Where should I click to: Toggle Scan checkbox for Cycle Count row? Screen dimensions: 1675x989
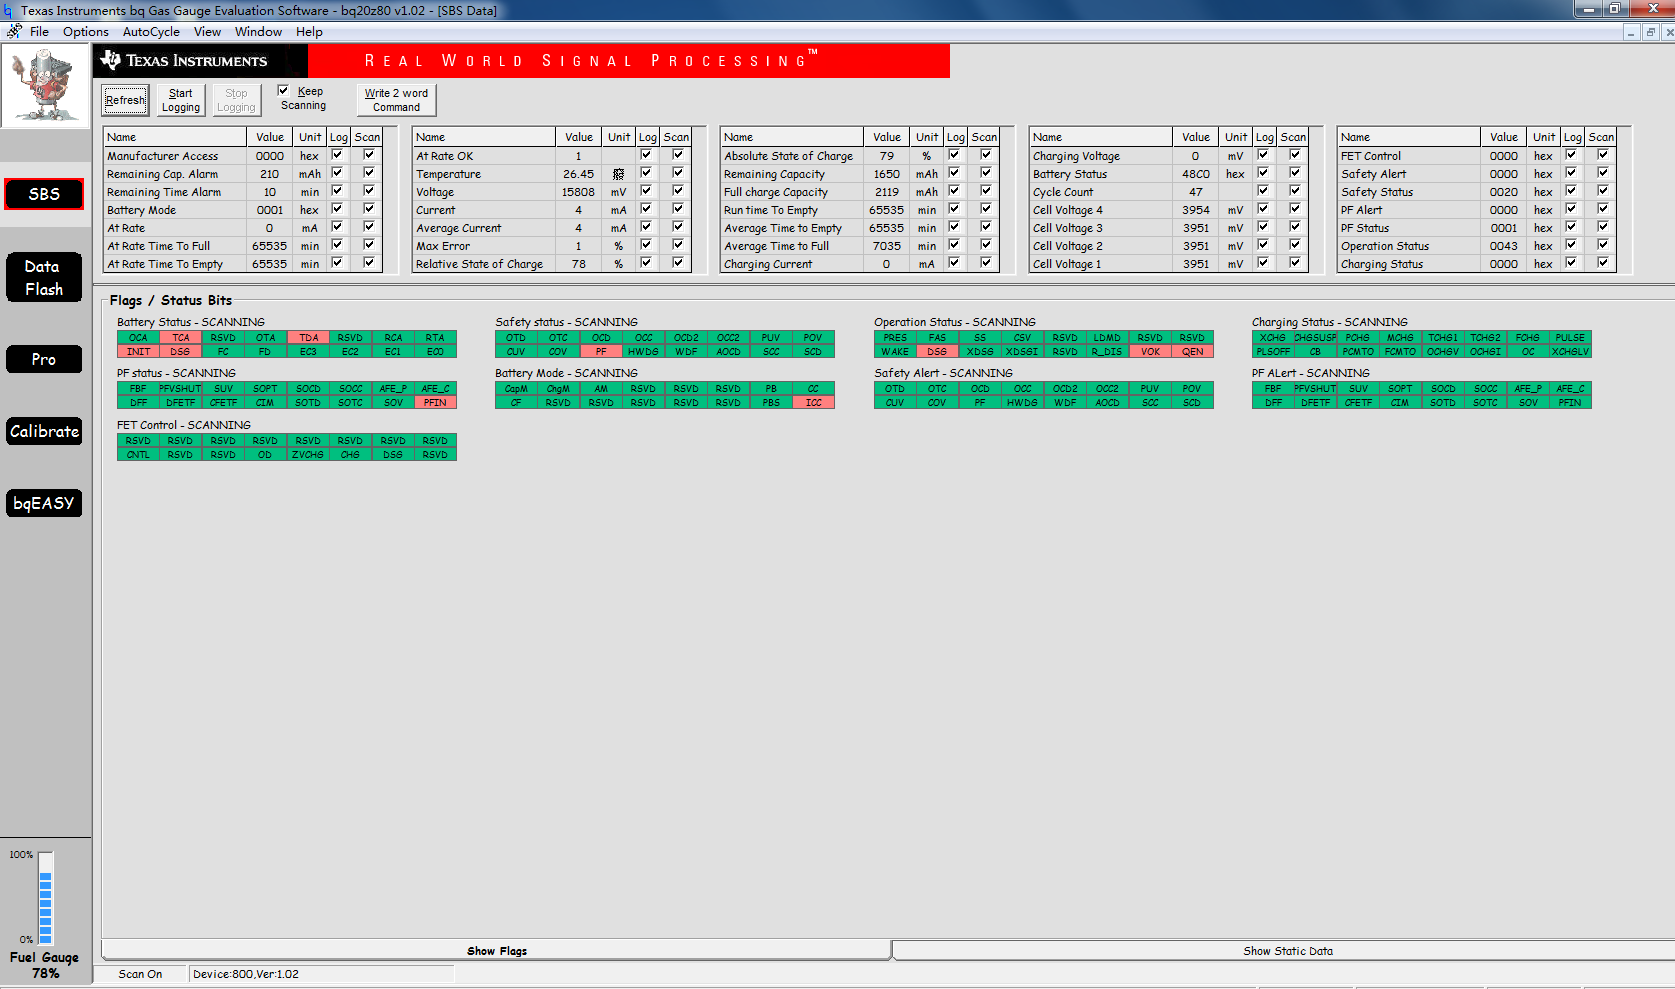[1295, 191]
